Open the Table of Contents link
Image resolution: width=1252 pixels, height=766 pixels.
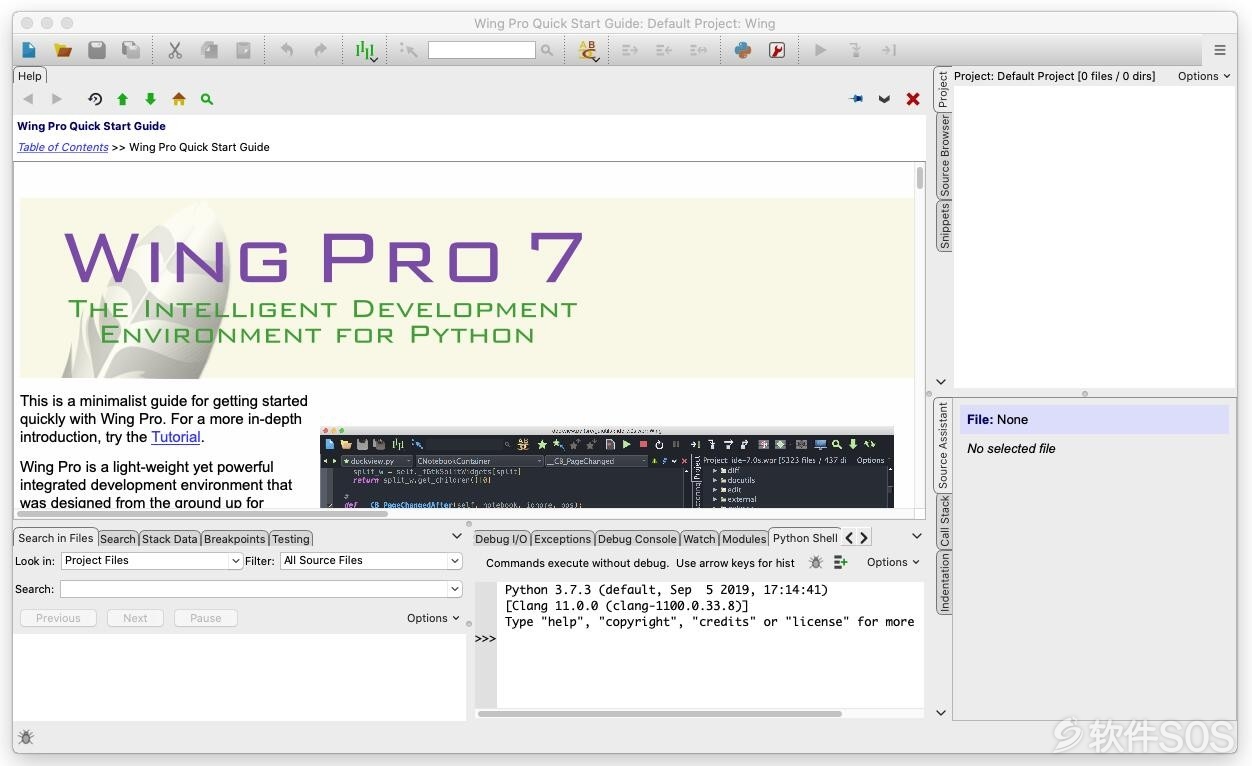63,147
